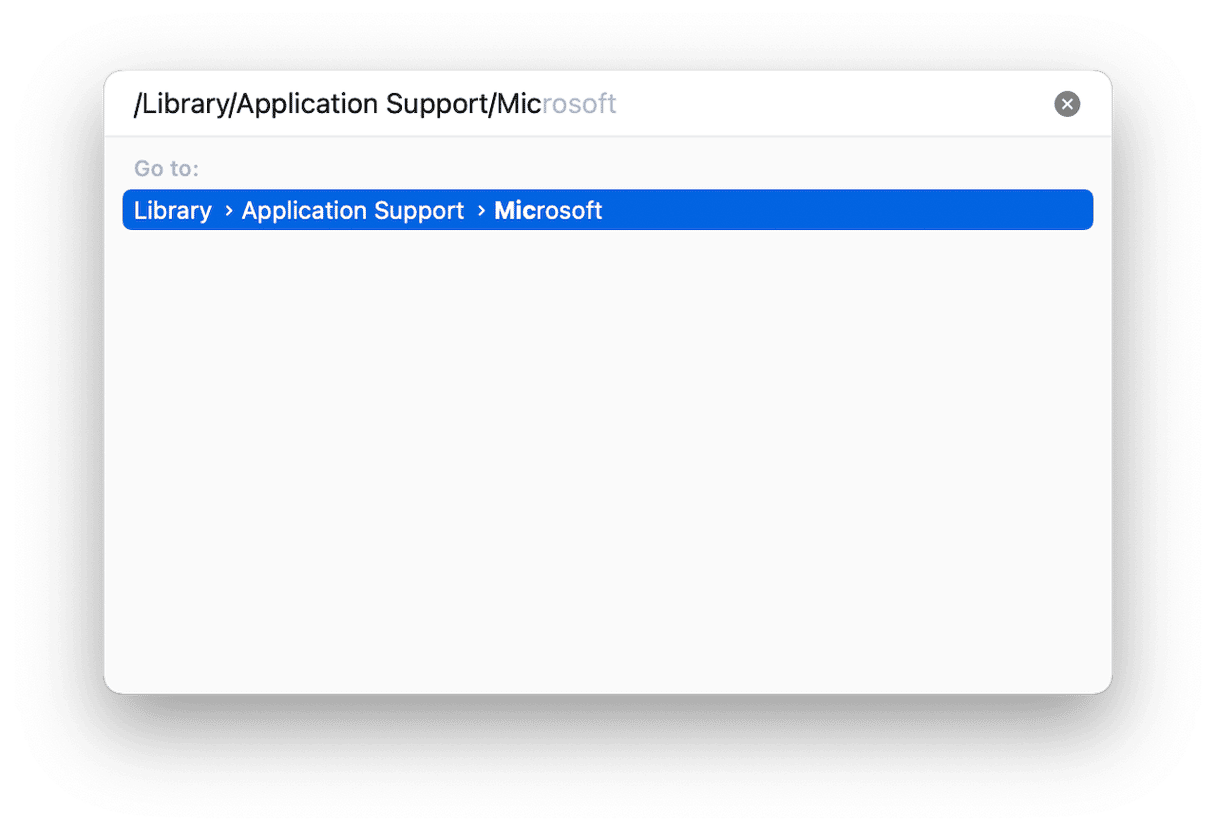This screenshot has height=831, width=1216.
Task: Place cursor in "Application Support" of typed path
Action: coord(362,104)
